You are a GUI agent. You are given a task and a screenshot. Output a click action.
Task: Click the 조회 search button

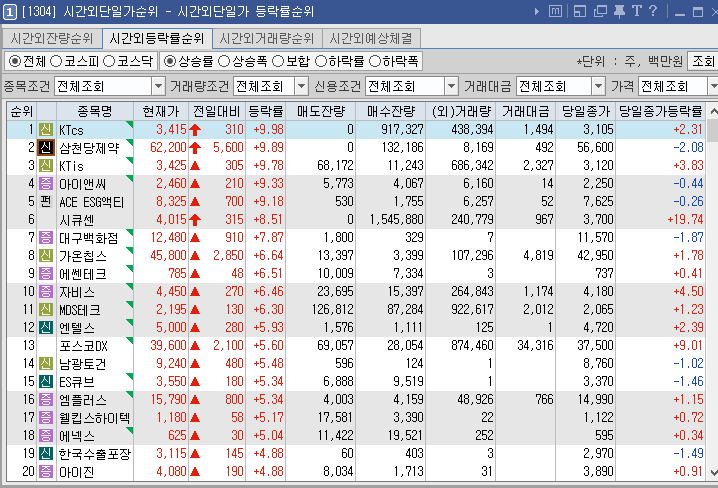(x=703, y=61)
